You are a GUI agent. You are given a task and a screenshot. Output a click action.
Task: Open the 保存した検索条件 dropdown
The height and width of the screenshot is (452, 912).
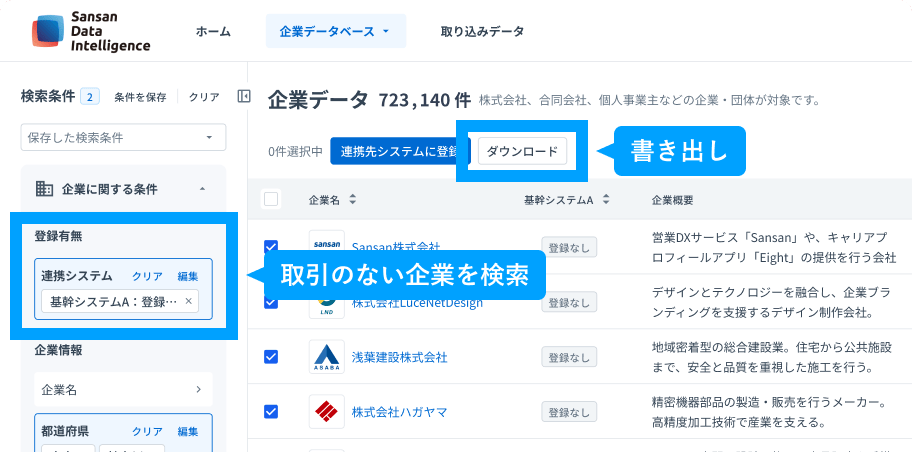pos(123,137)
